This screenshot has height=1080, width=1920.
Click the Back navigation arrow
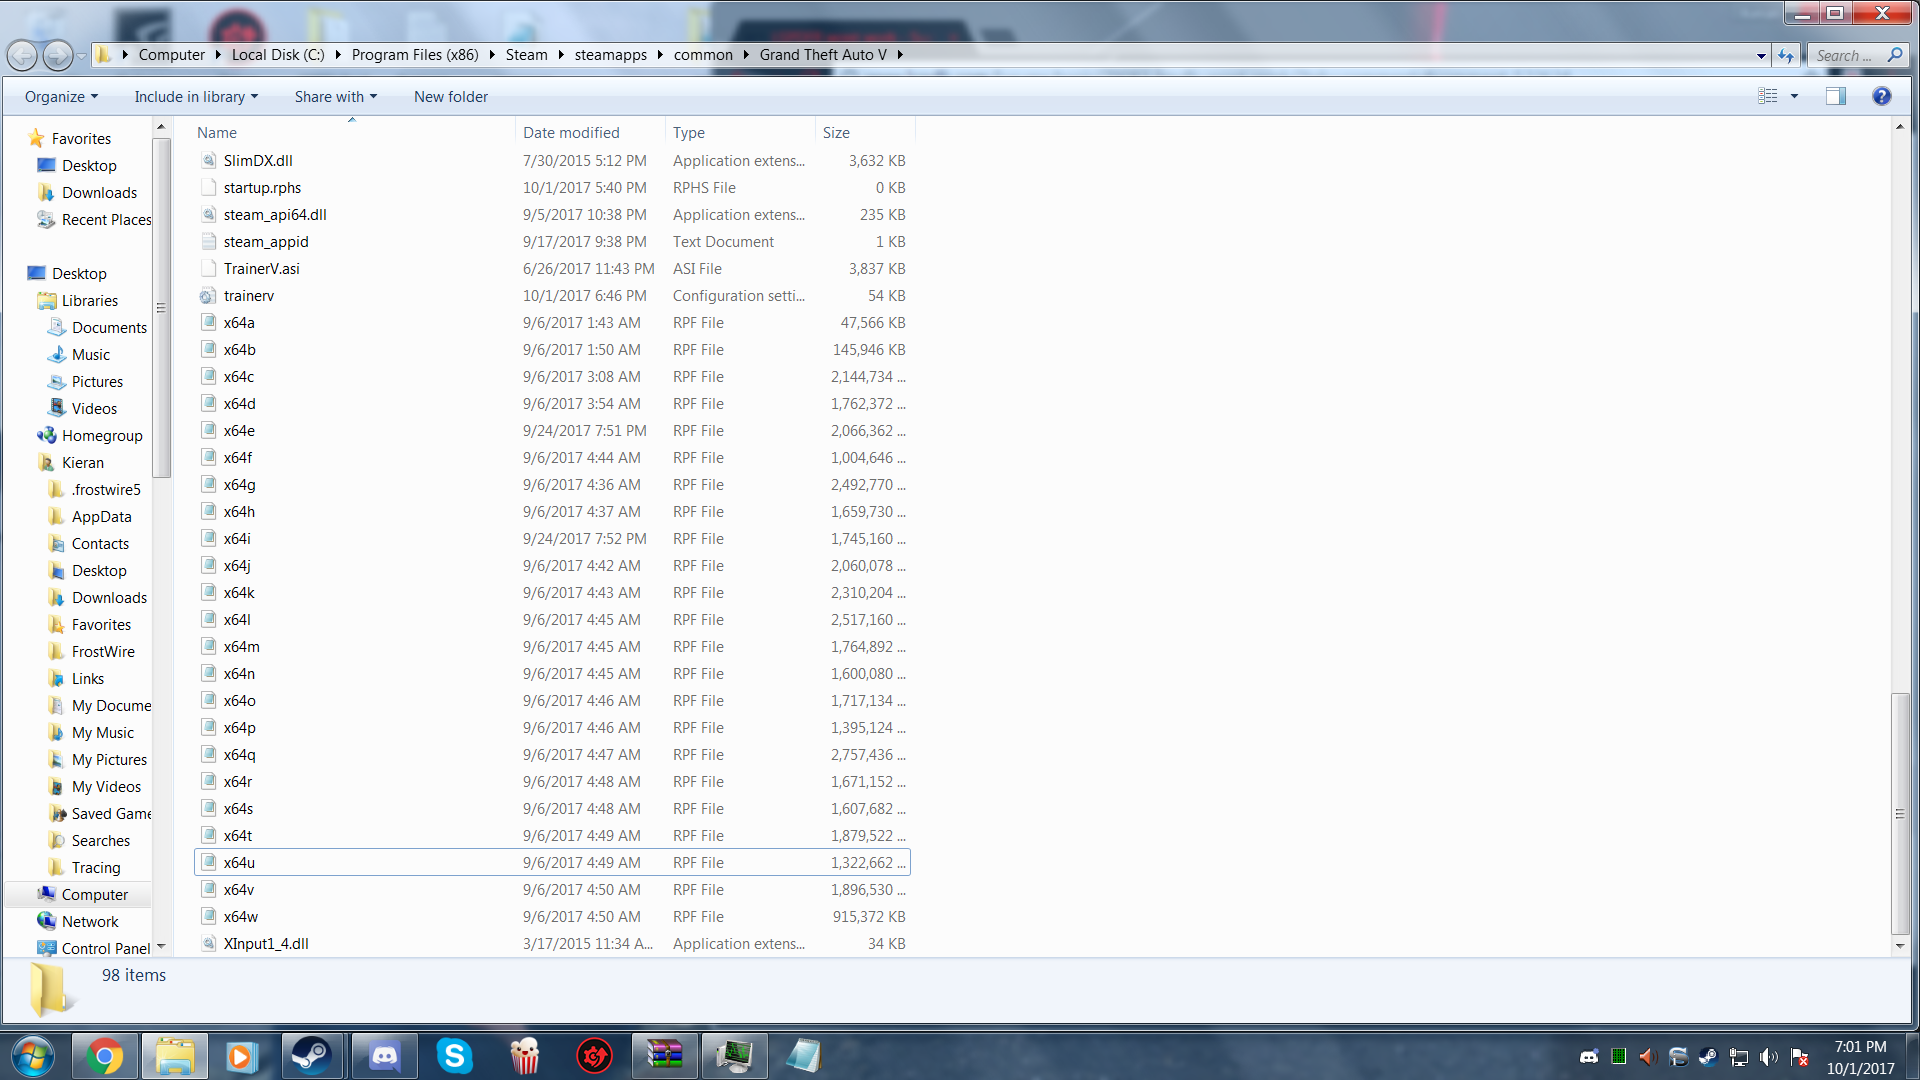click(22, 56)
